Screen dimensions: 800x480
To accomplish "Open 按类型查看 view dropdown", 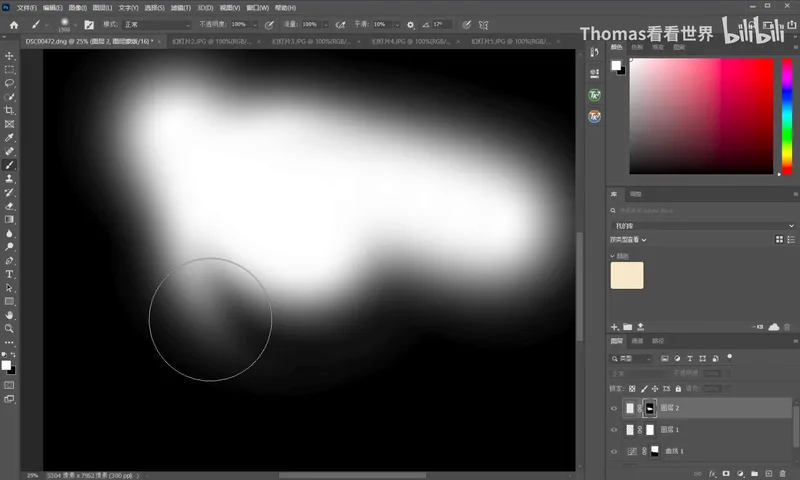I will (x=628, y=240).
